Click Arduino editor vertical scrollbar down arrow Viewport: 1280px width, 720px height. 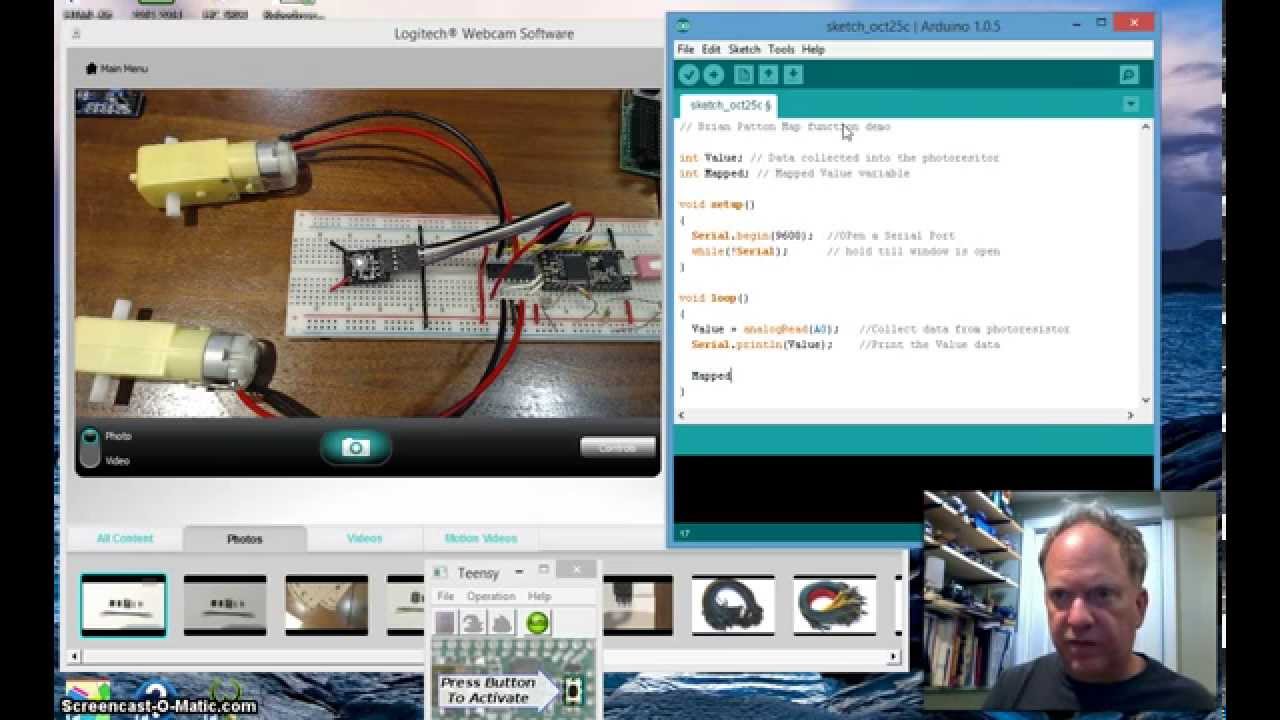click(x=1146, y=400)
